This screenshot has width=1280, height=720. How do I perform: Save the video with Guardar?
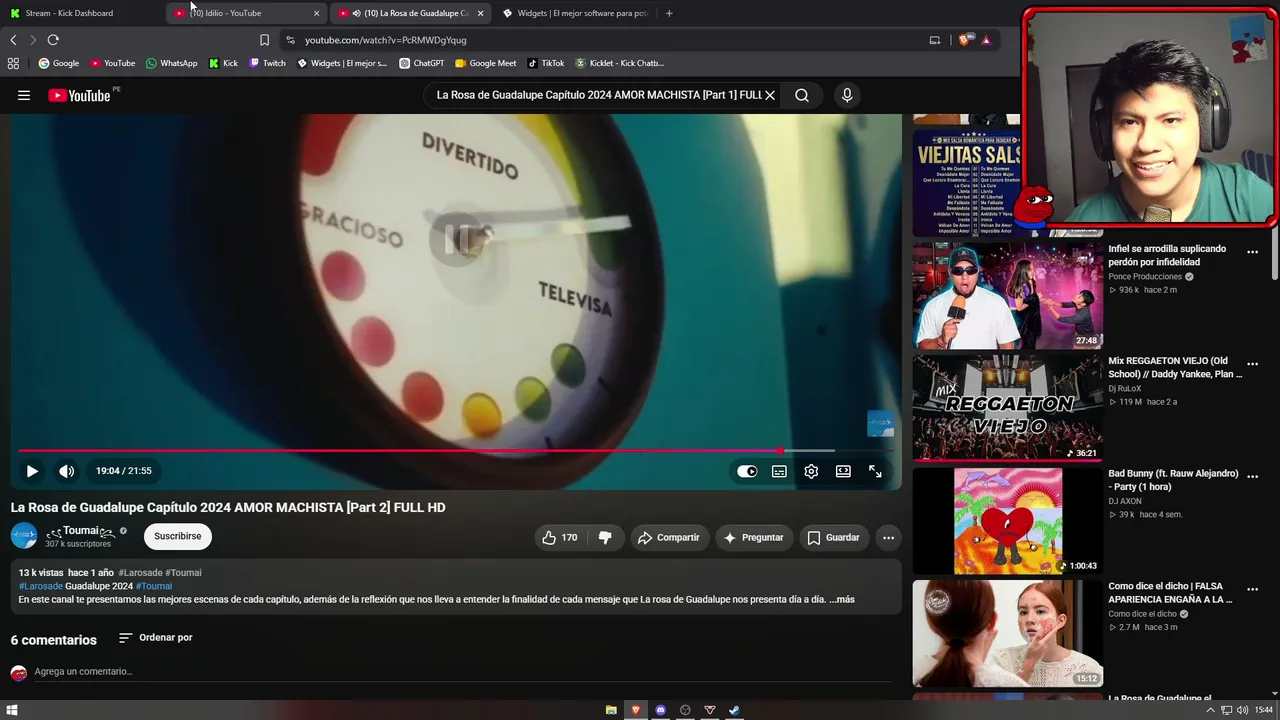coord(833,537)
